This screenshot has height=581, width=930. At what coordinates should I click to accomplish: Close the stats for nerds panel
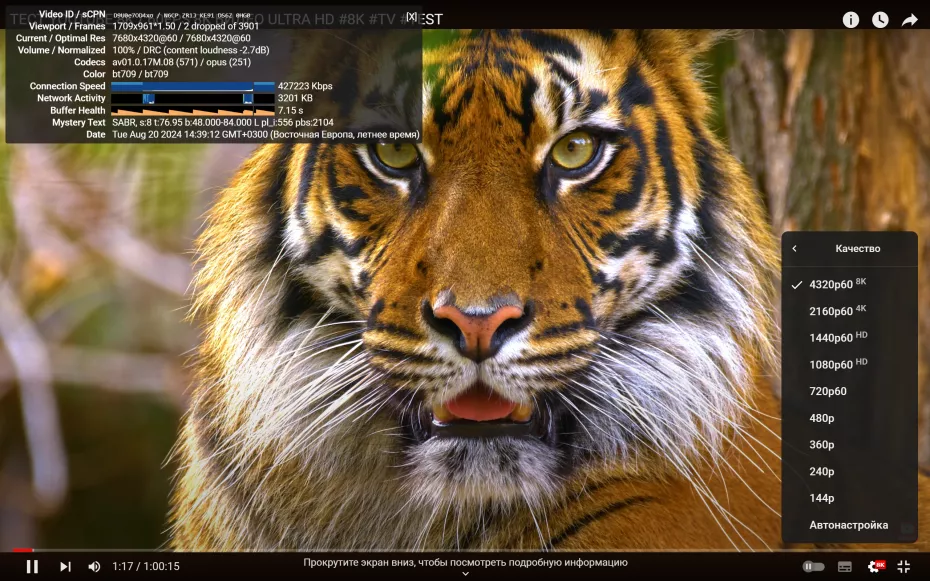pyautogui.click(x=412, y=17)
